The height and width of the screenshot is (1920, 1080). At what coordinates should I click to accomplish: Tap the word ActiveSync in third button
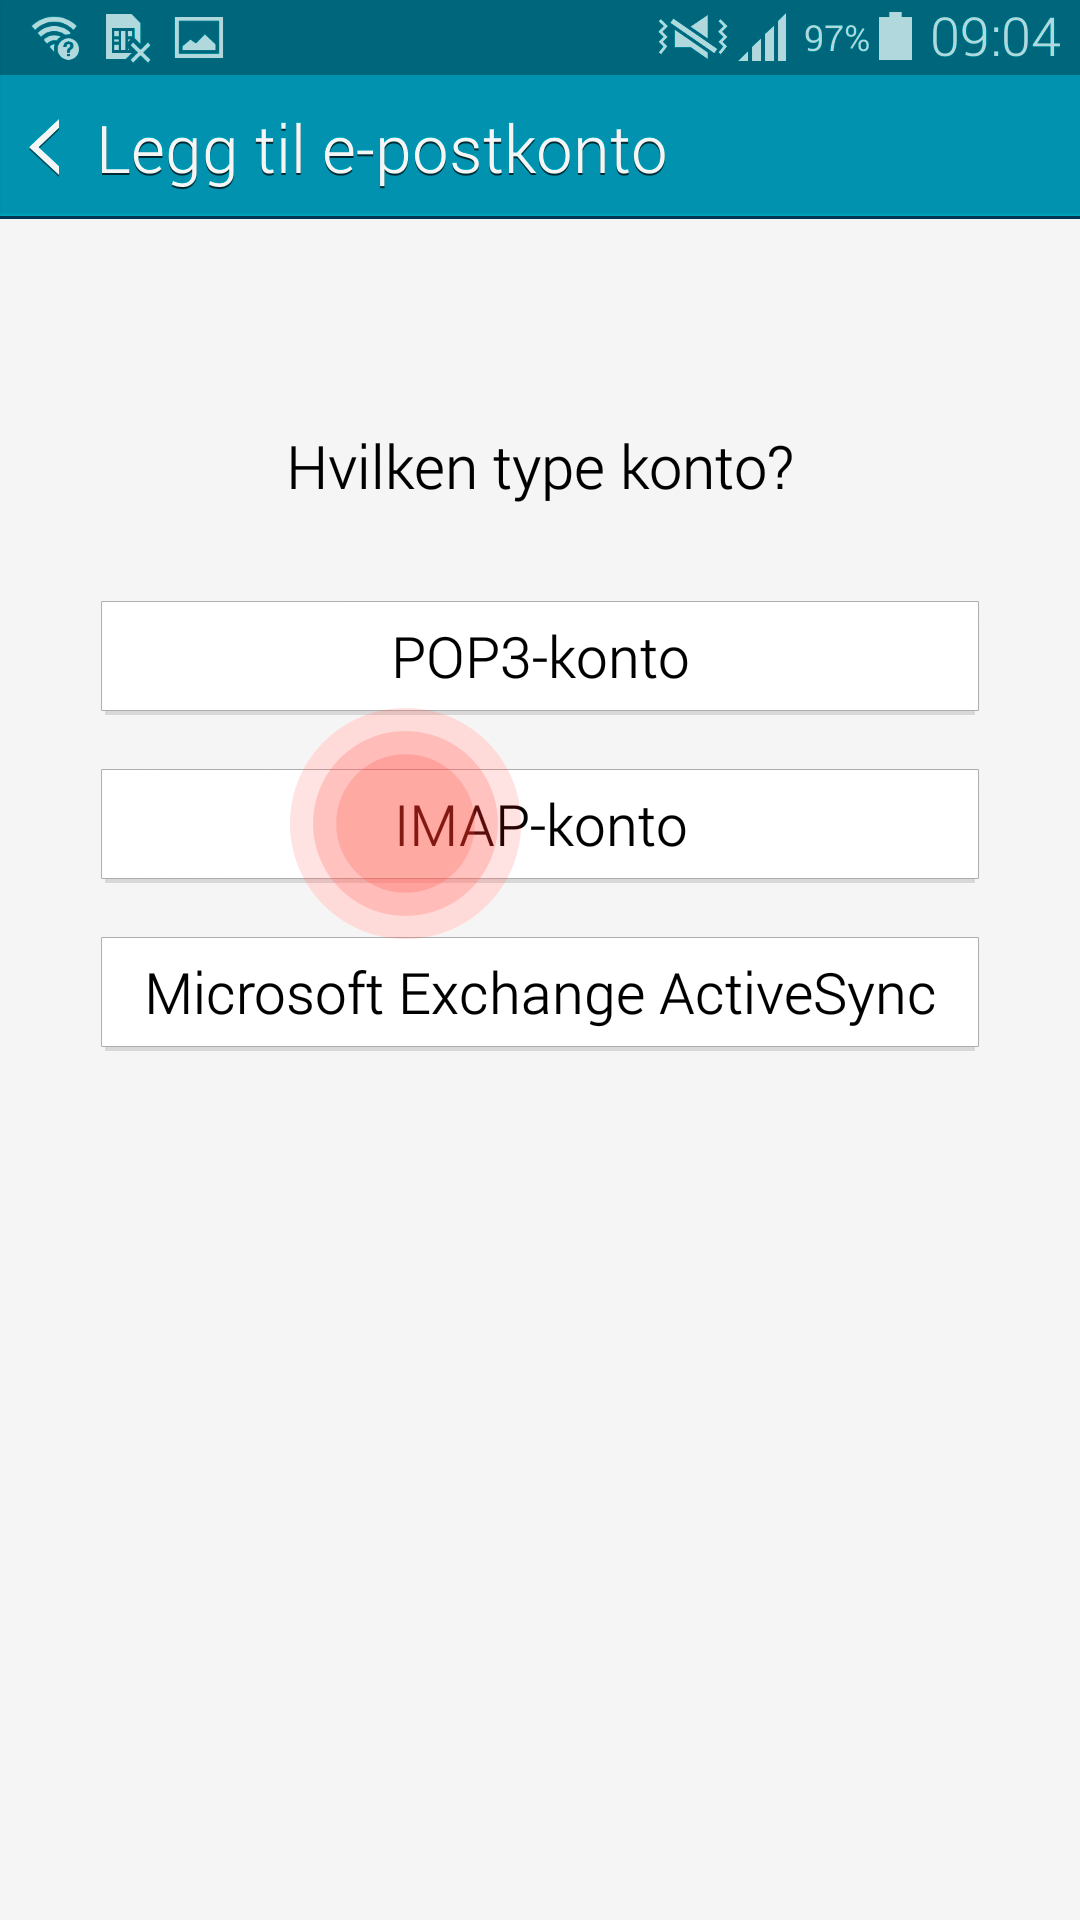pos(798,995)
